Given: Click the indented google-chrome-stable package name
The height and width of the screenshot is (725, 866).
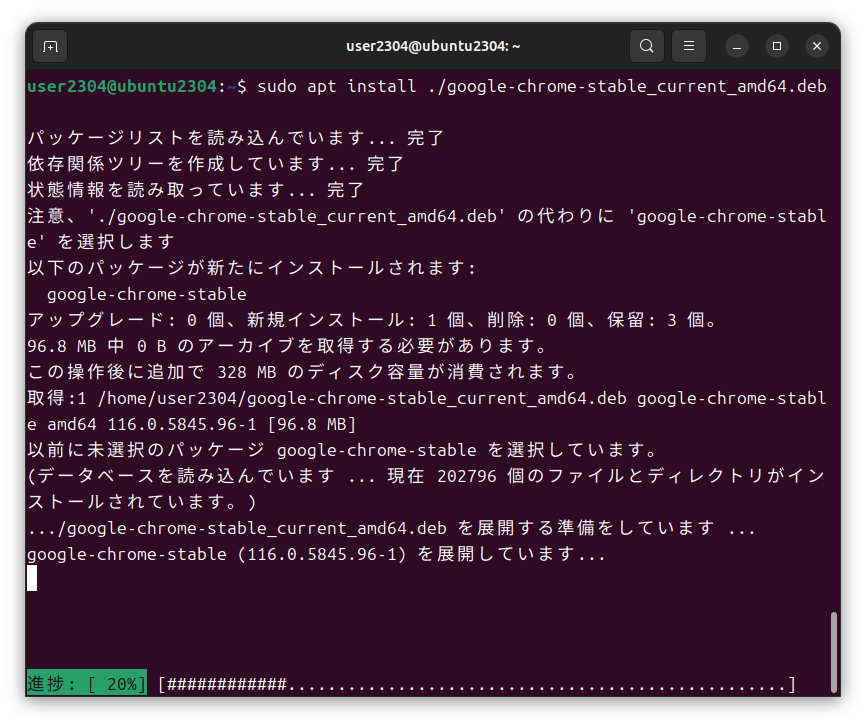Looking at the screenshot, I should (146, 294).
